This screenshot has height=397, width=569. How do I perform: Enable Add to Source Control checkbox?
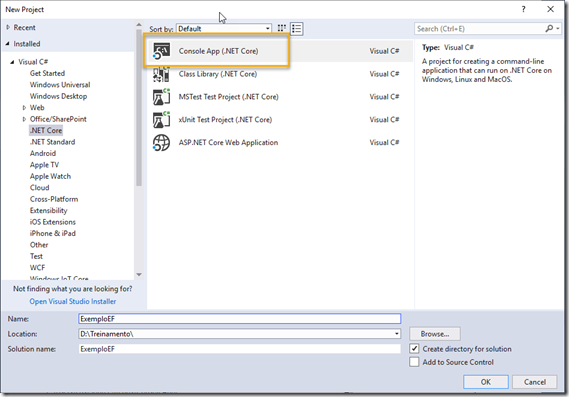[414, 362]
